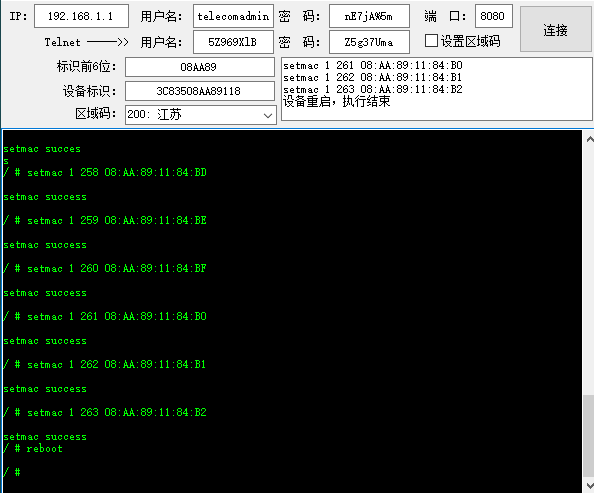The width and height of the screenshot is (594, 493).
Task: Click terminal line setmac 1 259 08:AA:89:11:84:BE
Action: click(105, 221)
